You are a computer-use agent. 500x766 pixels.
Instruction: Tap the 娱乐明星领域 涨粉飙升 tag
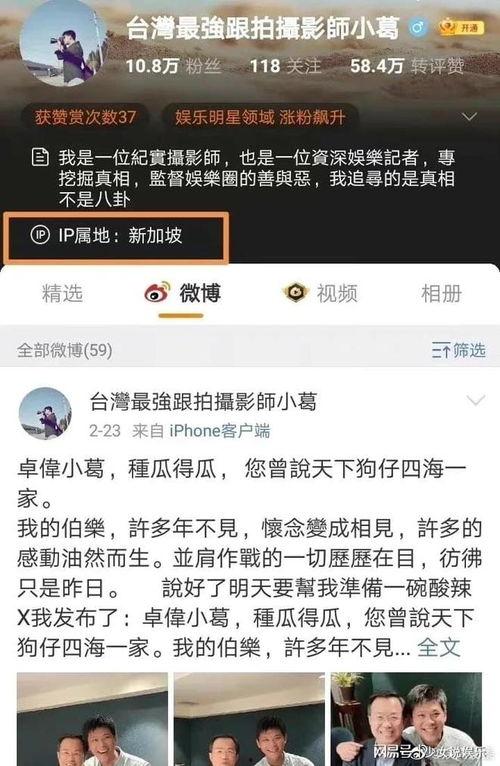coord(261,117)
